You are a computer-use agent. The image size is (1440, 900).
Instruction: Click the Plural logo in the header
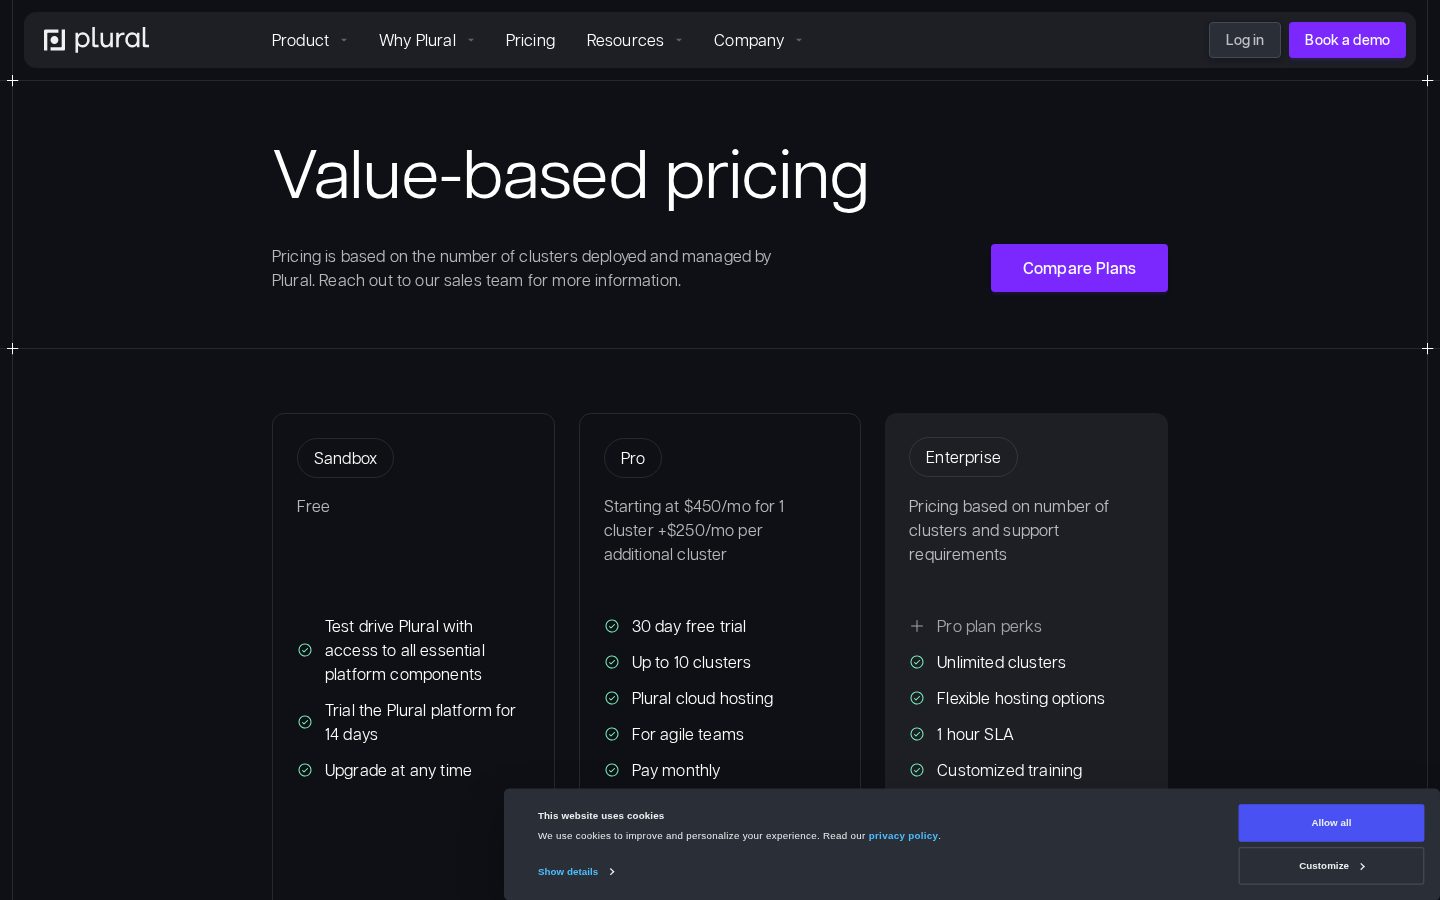[96, 40]
